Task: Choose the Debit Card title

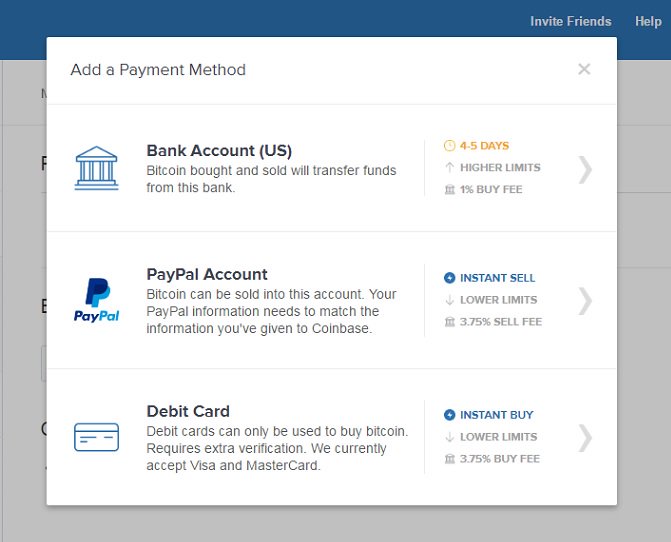Action: [x=188, y=411]
